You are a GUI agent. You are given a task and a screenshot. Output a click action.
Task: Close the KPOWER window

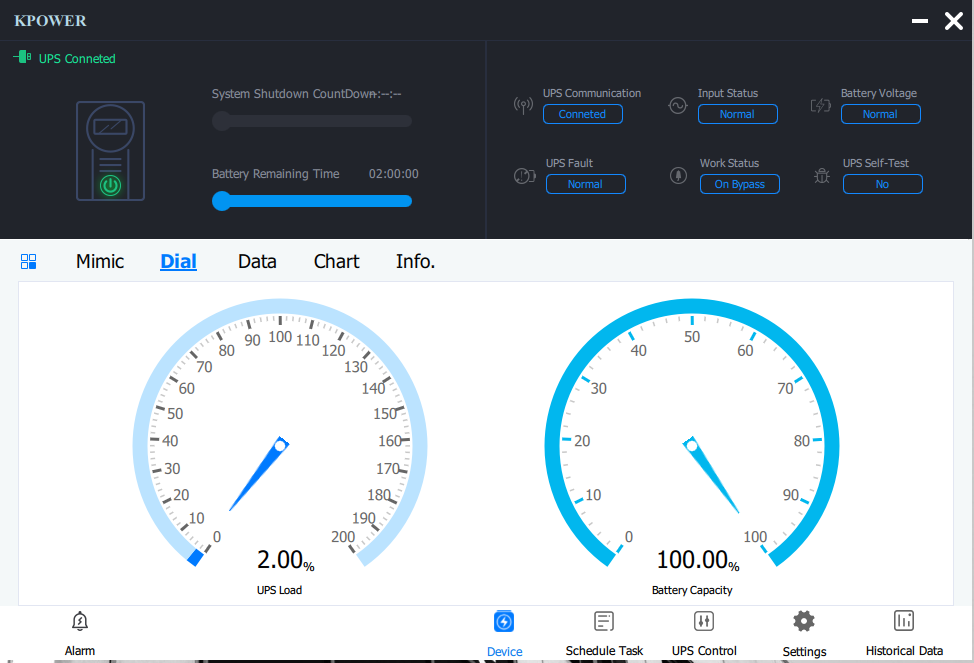point(954,21)
